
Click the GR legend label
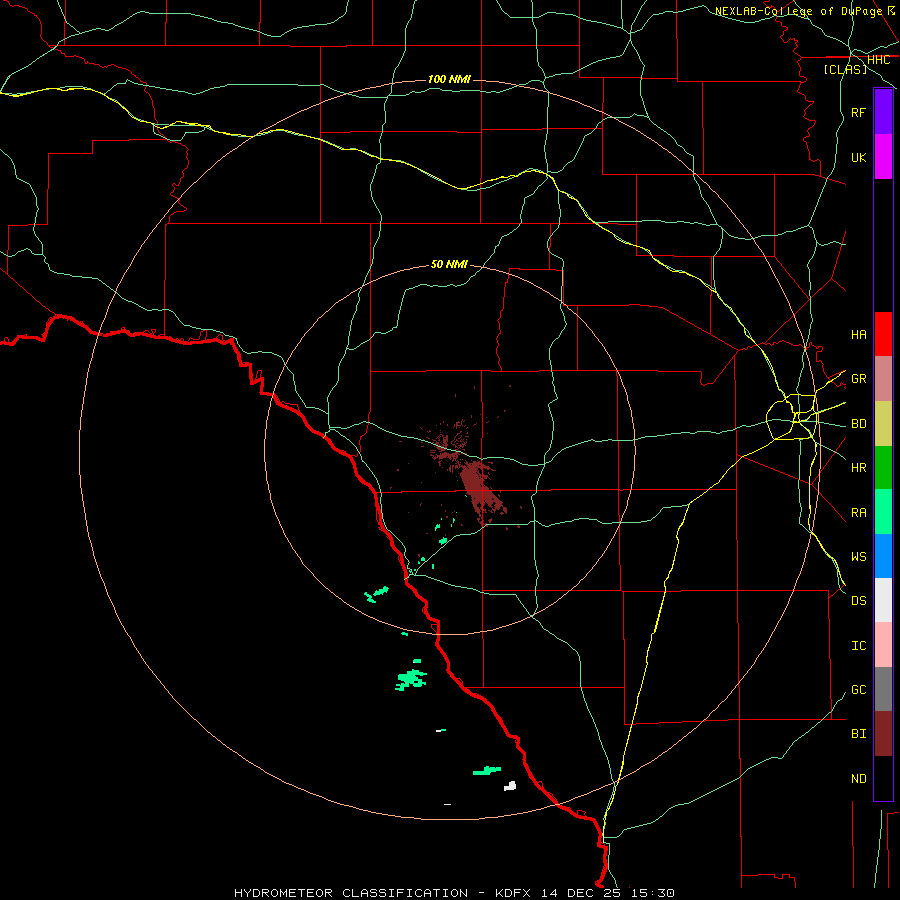pyautogui.click(x=858, y=379)
